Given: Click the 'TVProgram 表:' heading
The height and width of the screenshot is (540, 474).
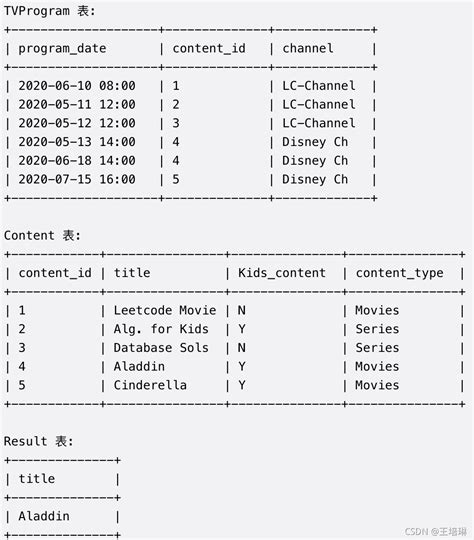Looking at the screenshot, I should click(x=49, y=11).
